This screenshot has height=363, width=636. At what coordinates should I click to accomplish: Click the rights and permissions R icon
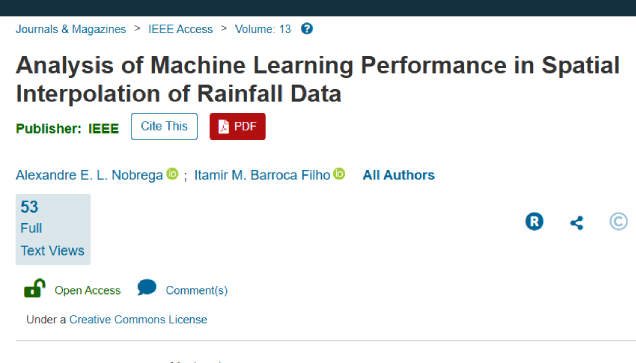coord(534,221)
